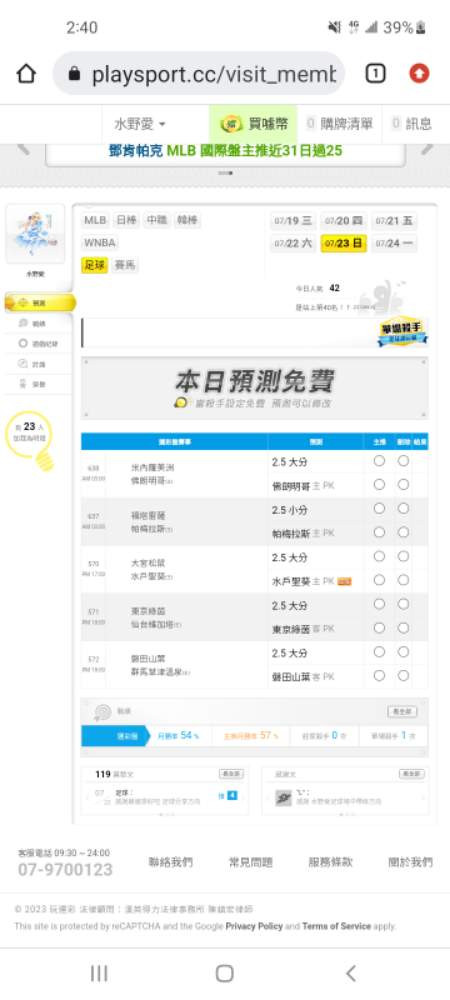
Task: Select 主推 radio for 佛朗明哥 主 PK
Action: tap(379, 485)
